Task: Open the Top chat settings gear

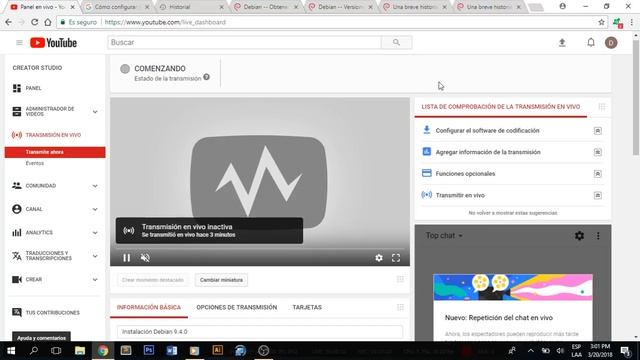Action: coord(579,236)
